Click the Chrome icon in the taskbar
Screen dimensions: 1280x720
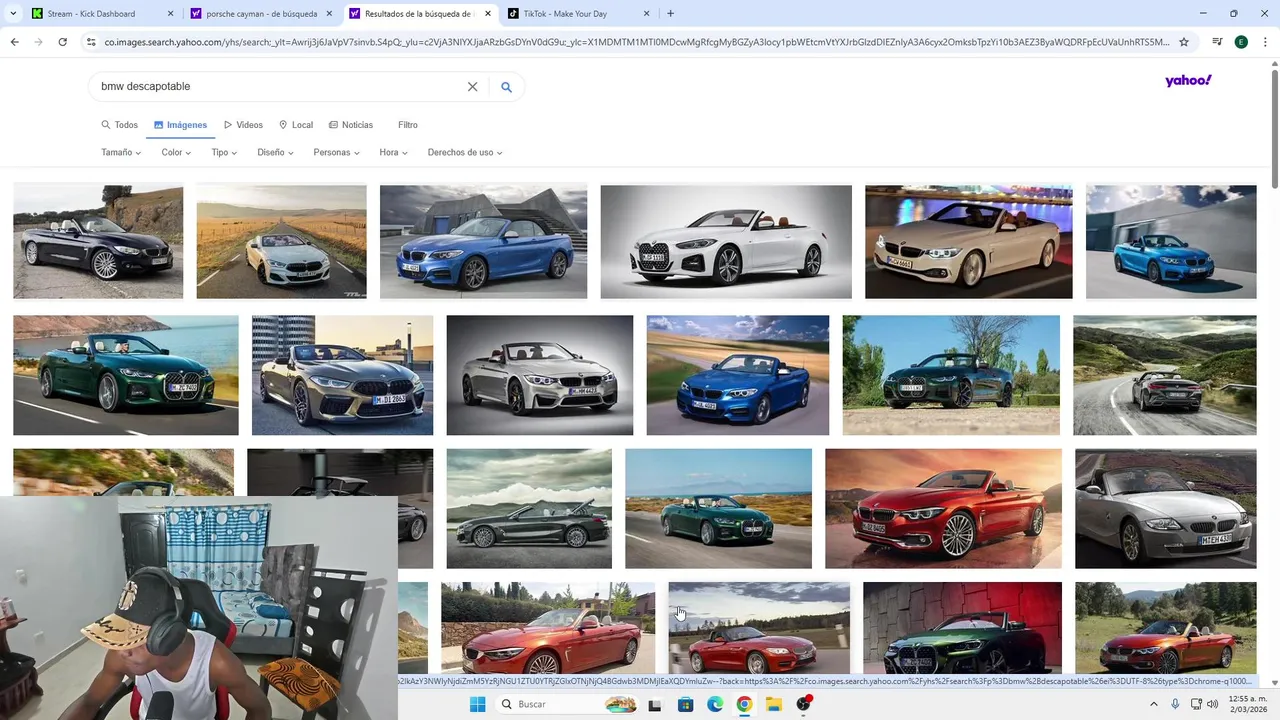tap(744, 704)
